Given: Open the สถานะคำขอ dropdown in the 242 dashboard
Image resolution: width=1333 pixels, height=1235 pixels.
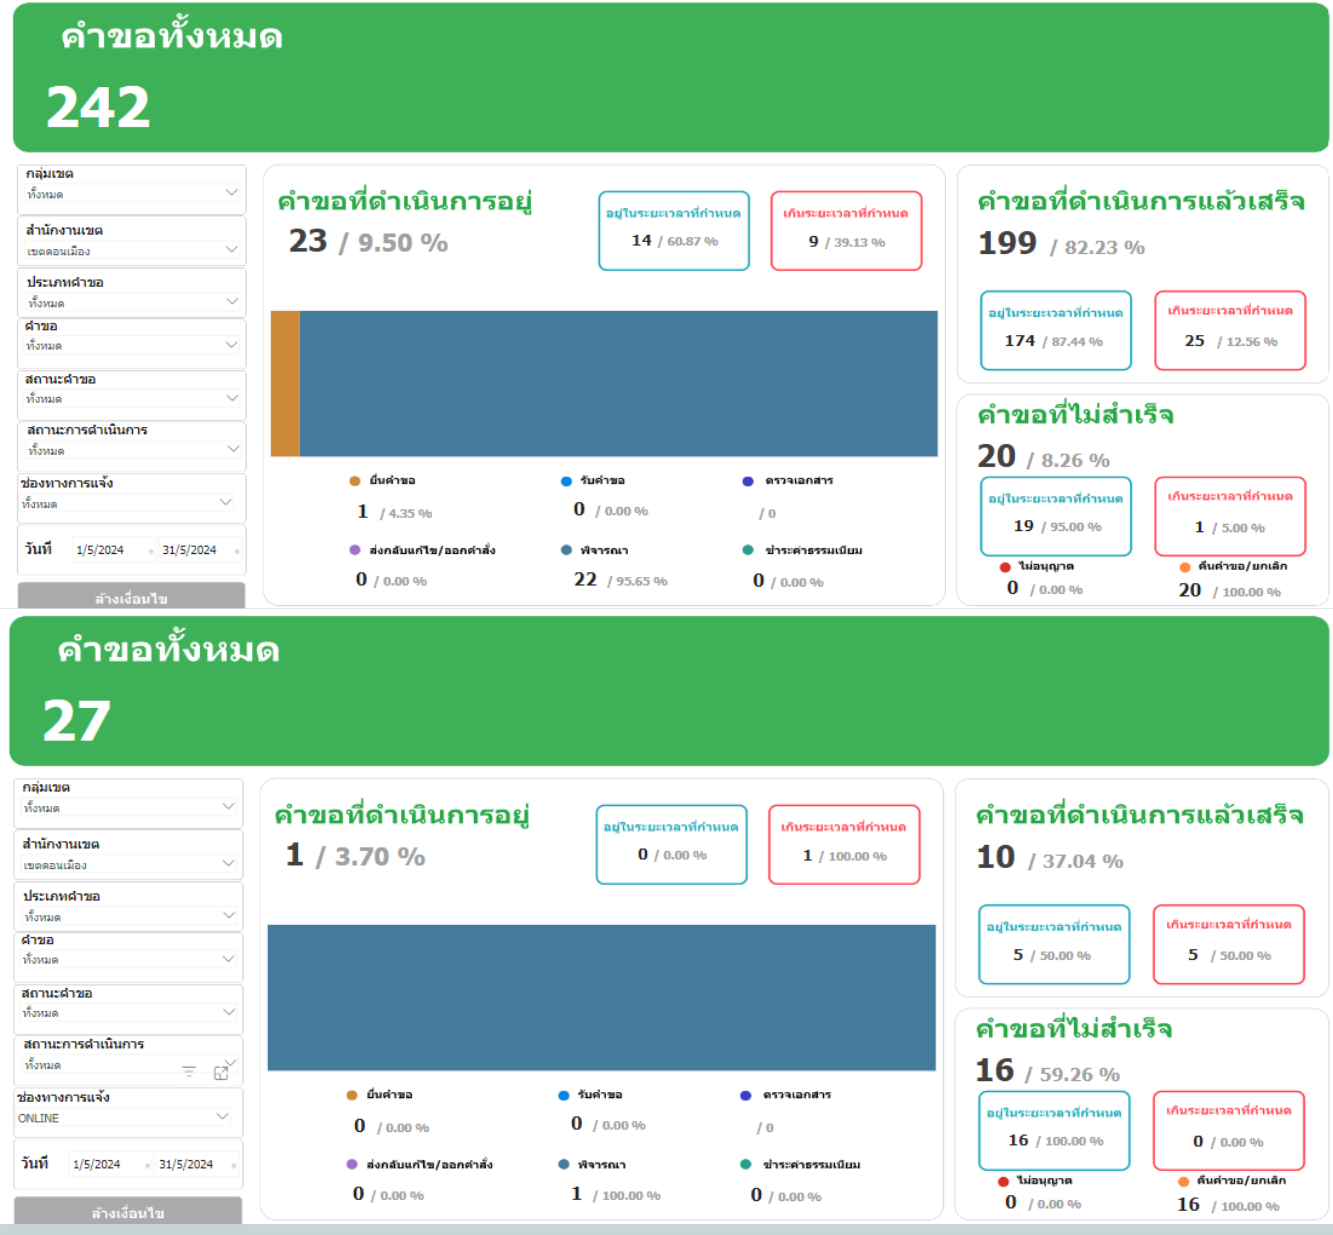Looking at the screenshot, I should (231, 398).
